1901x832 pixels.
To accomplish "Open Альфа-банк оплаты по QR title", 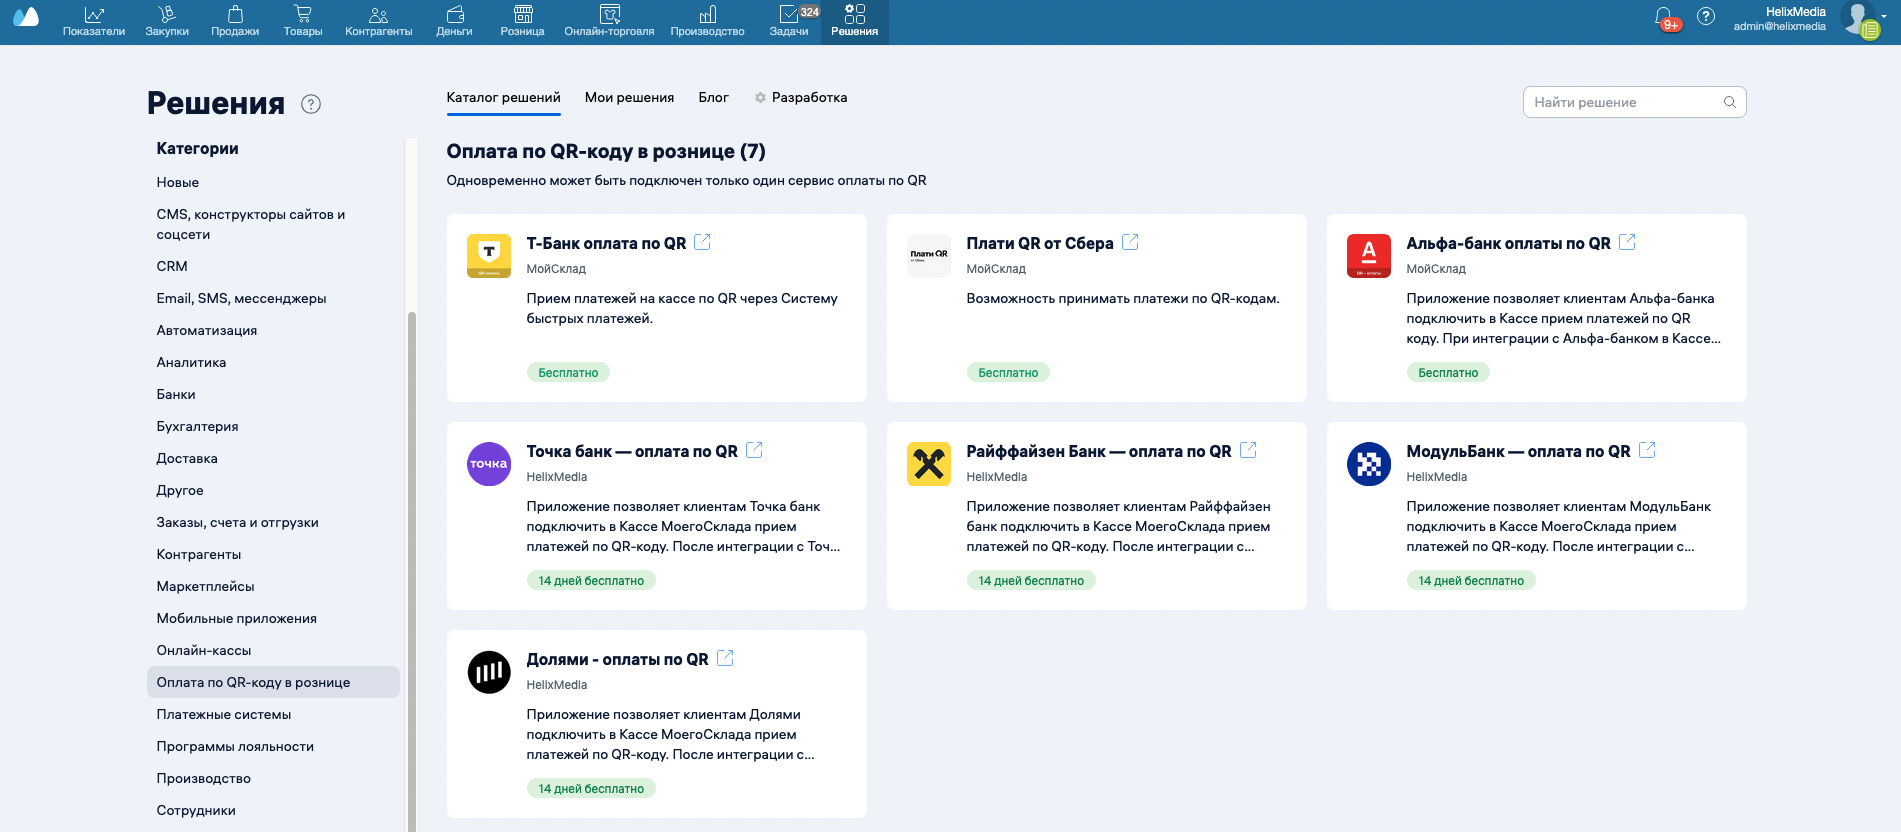I will [x=1508, y=243].
